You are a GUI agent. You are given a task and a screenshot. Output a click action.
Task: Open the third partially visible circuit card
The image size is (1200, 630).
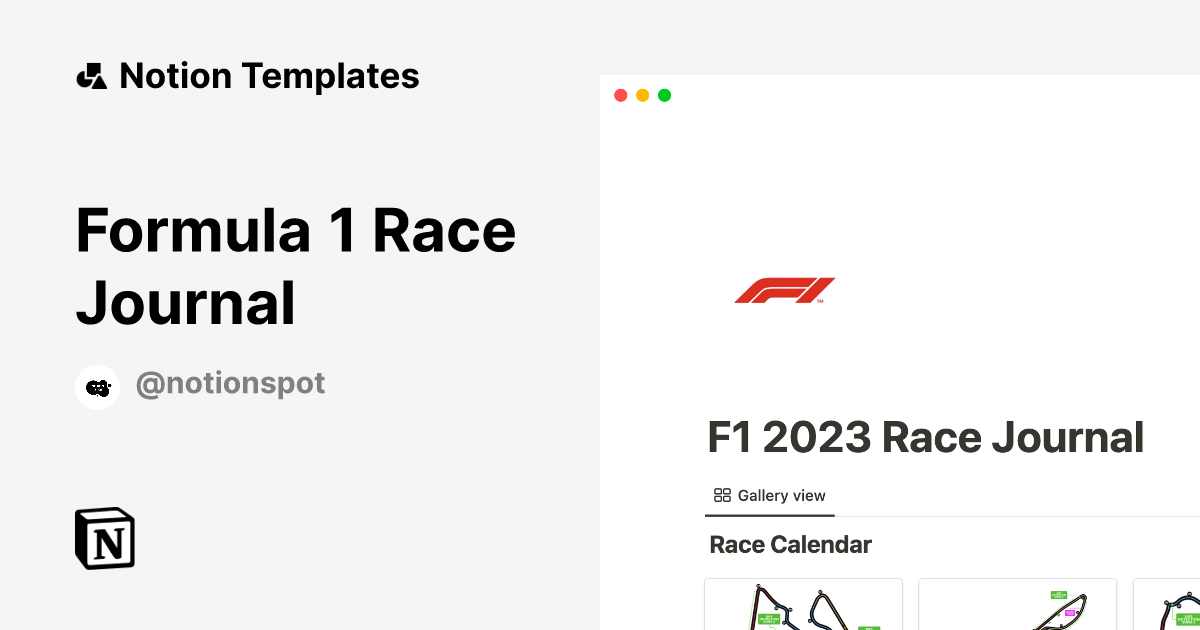pyautogui.click(x=1167, y=605)
